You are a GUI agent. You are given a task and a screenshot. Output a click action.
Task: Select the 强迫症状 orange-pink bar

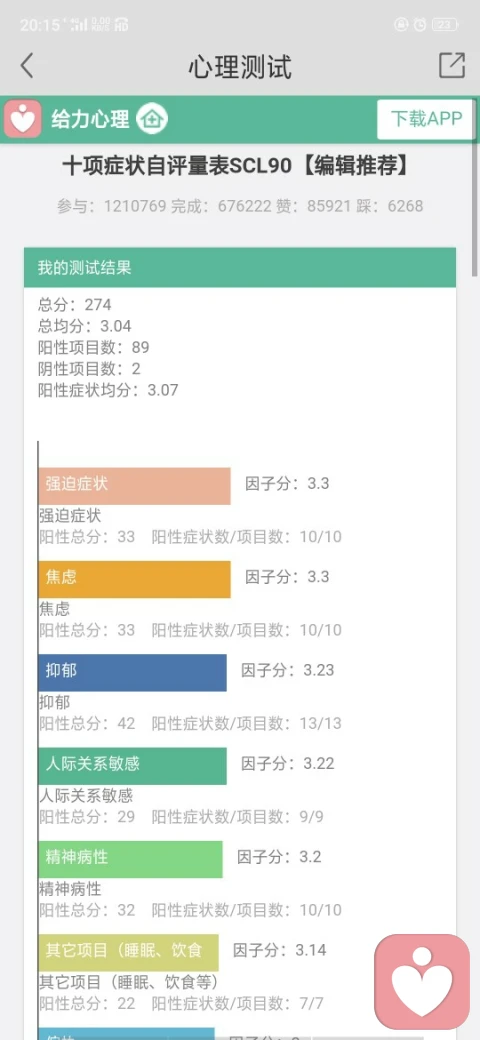coord(135,486)
